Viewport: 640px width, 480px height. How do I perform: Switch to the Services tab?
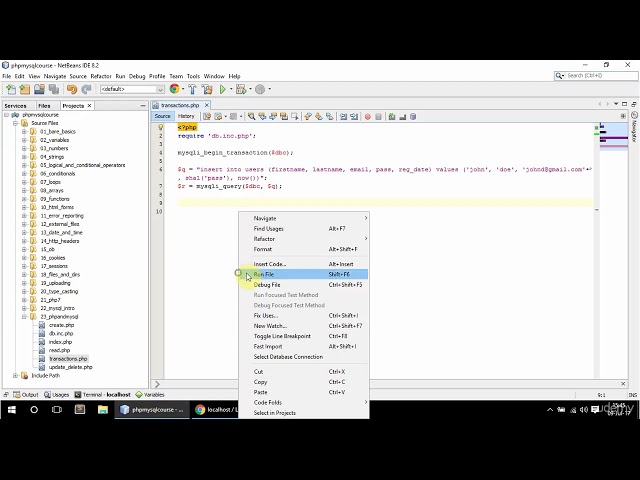(x=16, y=106)
